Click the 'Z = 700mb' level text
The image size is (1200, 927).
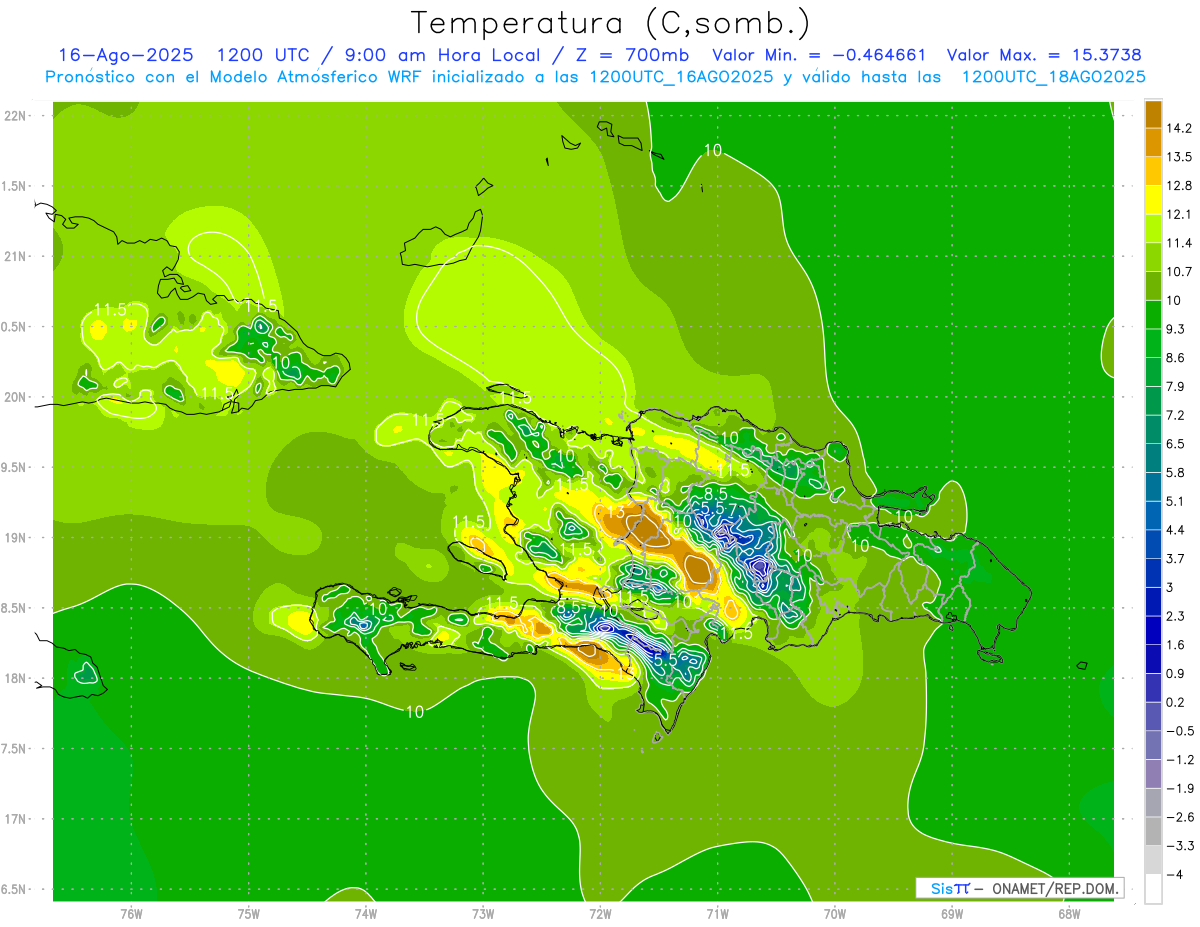pos(628,55)
